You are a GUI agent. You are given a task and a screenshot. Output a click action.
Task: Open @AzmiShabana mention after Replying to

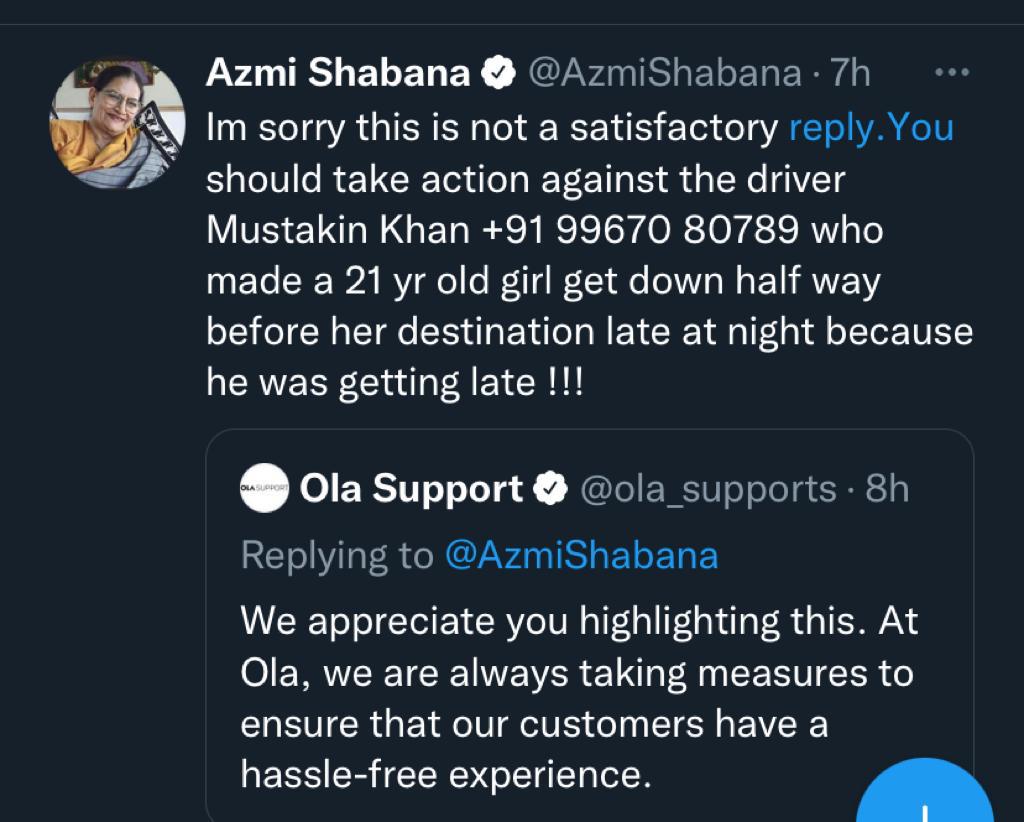[581, 555]
